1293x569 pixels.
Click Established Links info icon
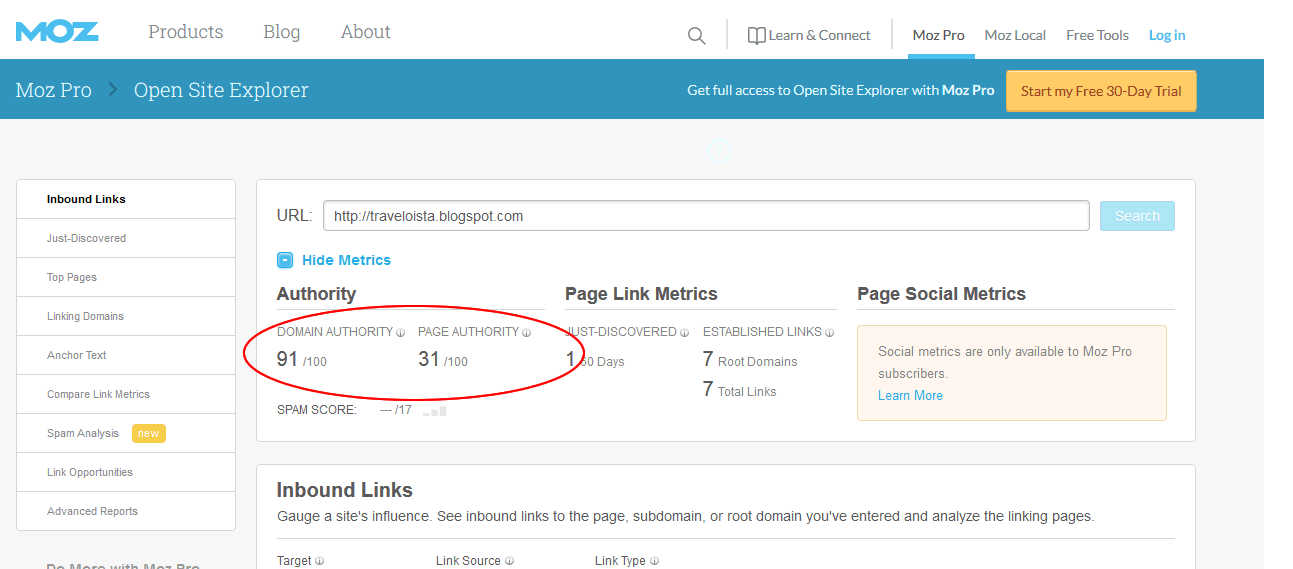(x=830, y=333)
